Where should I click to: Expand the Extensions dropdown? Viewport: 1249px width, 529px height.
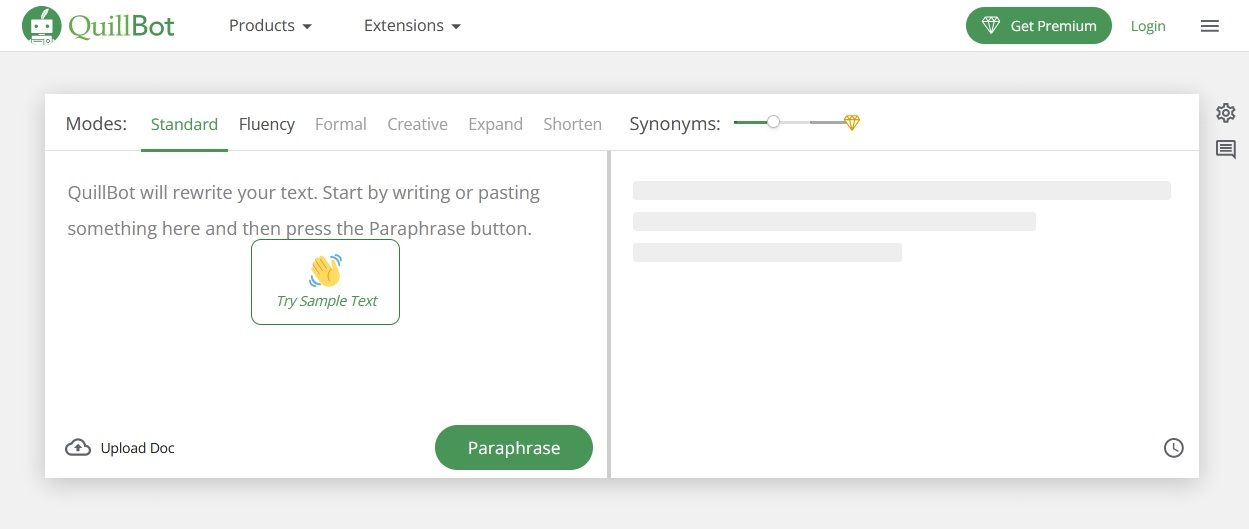[x=412, y=26]
